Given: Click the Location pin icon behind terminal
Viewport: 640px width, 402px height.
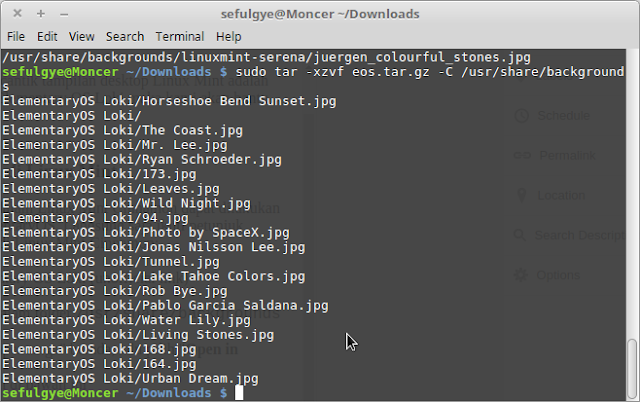Looking at the screenshot, I should [x=521, y=195].
